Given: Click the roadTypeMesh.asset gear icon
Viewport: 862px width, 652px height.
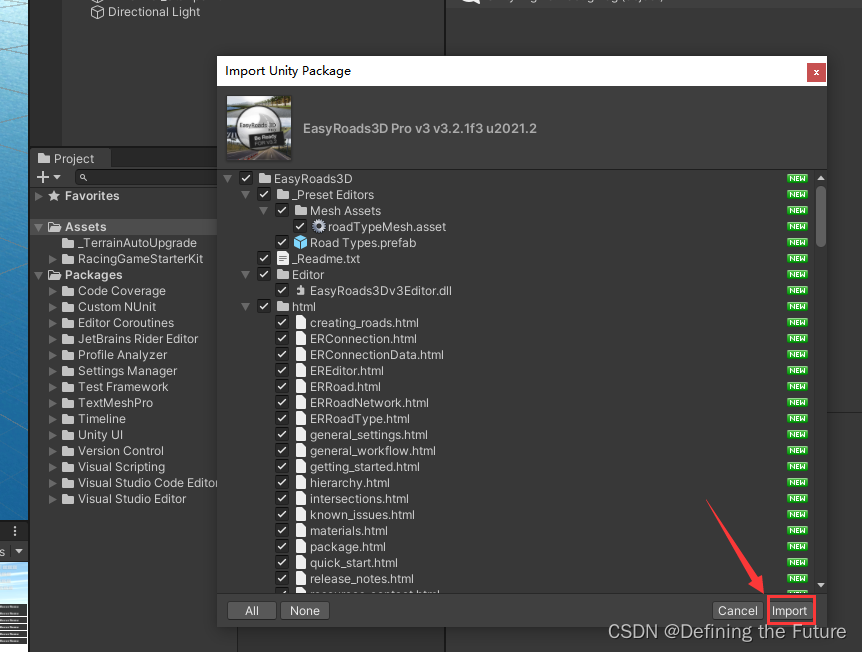Looking at the screenshot, I should [x=318, y=226].
